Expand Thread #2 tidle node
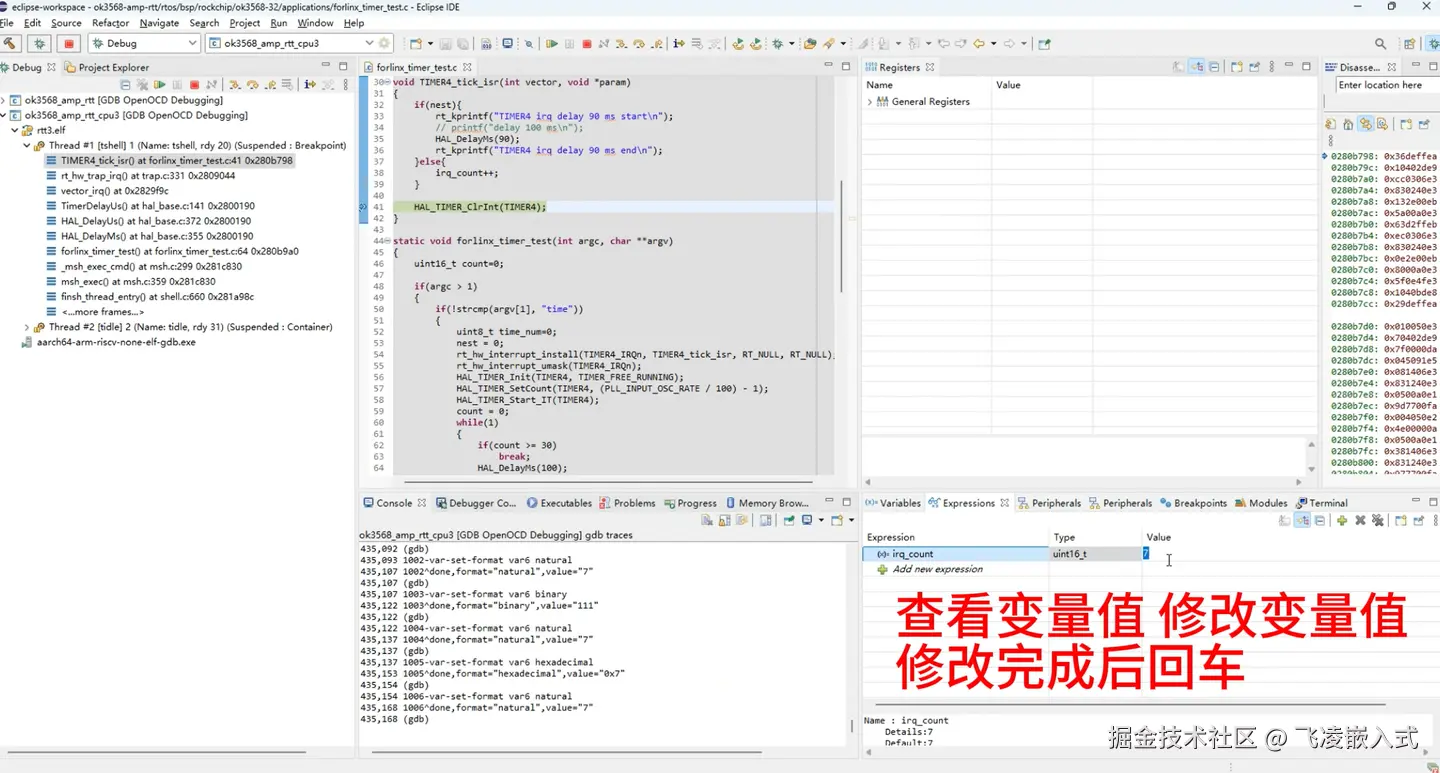Viewport: 1440px width, 773px height. 27,327
